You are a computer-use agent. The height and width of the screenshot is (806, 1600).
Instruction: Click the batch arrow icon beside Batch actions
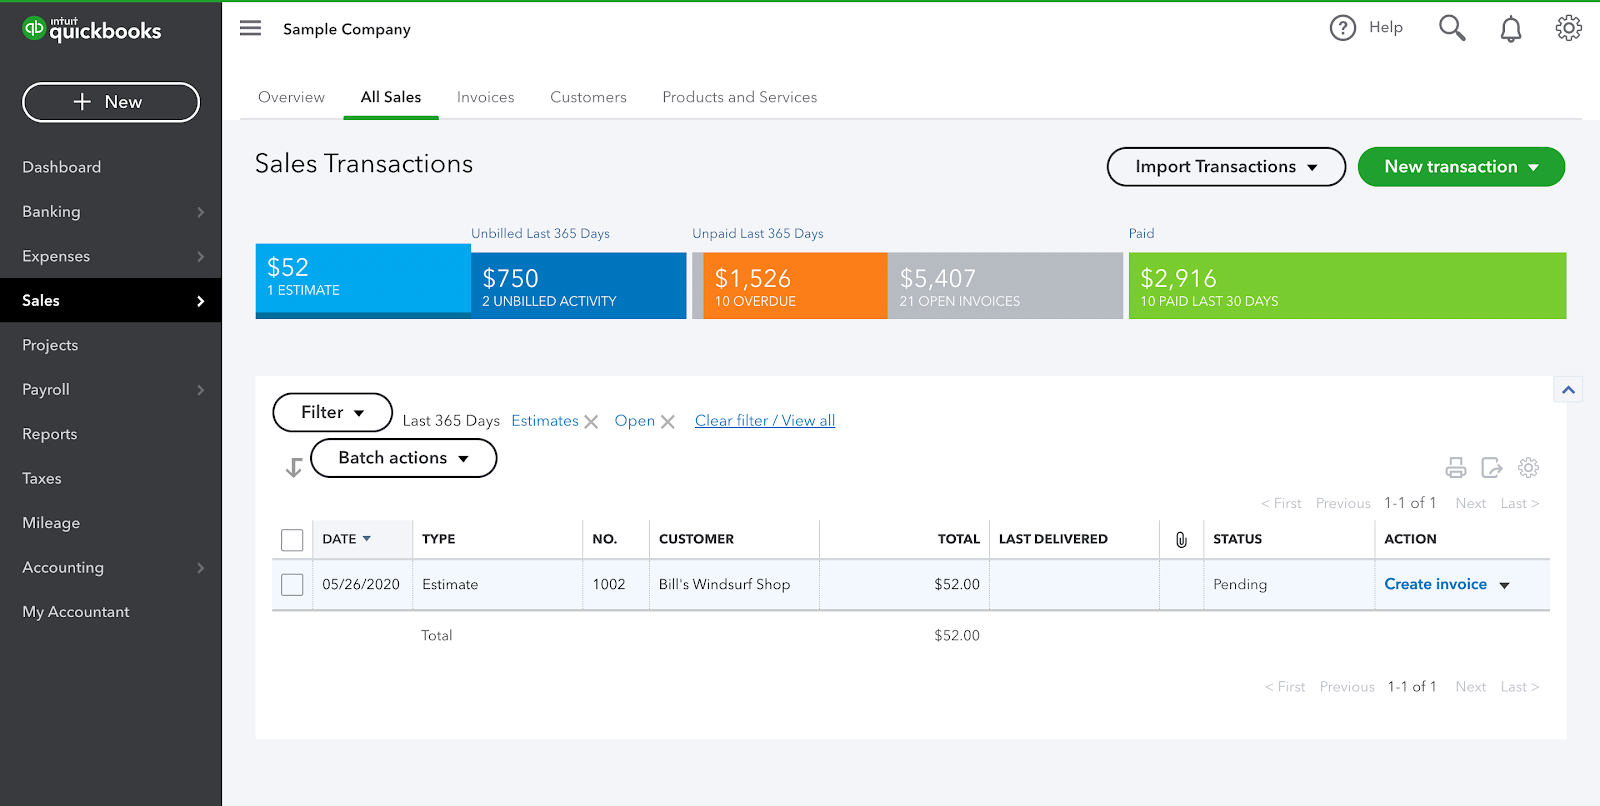tap(293, 467)
